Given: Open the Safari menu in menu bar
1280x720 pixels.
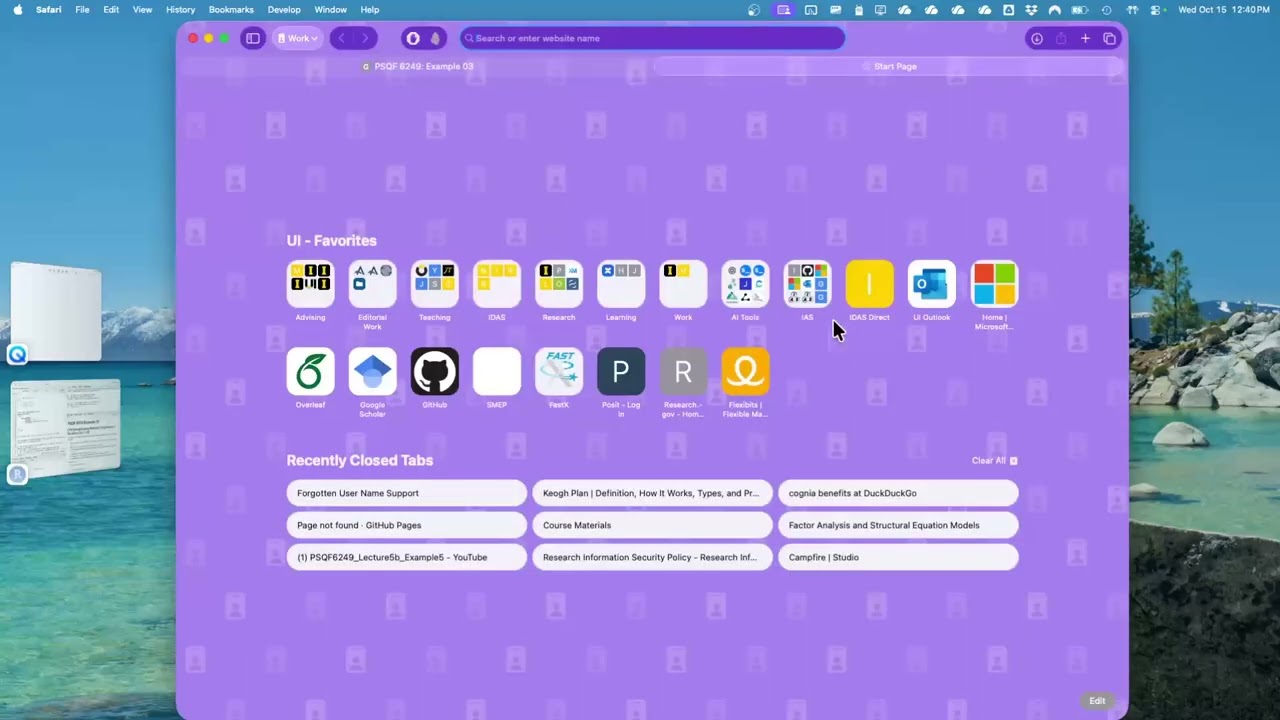Looking at the screenshot, I should tap(49, 10).
